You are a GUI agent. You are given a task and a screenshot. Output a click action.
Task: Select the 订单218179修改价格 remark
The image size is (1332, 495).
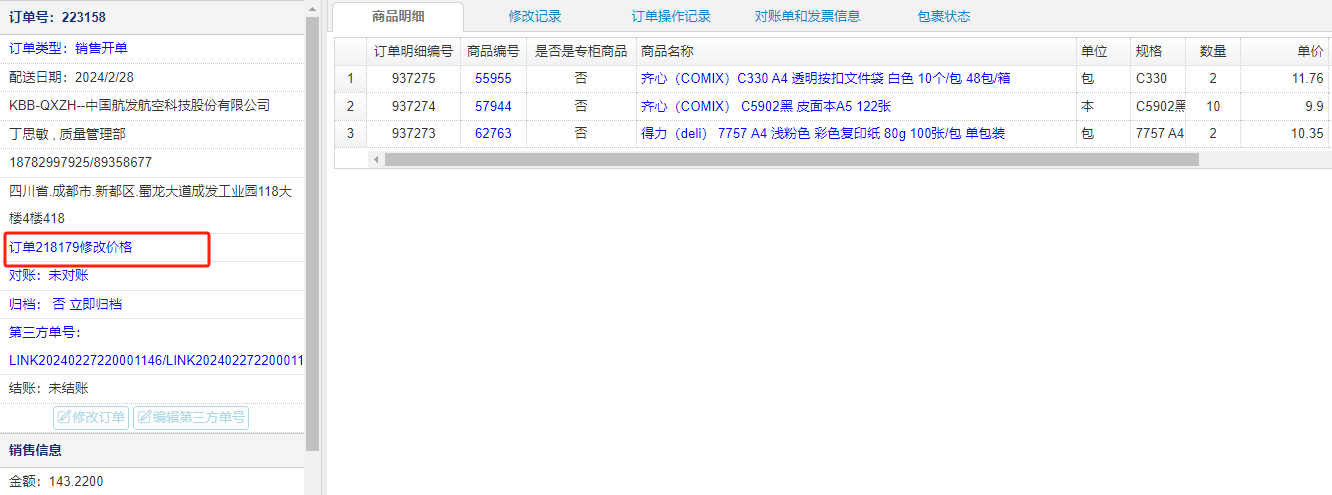71,247
